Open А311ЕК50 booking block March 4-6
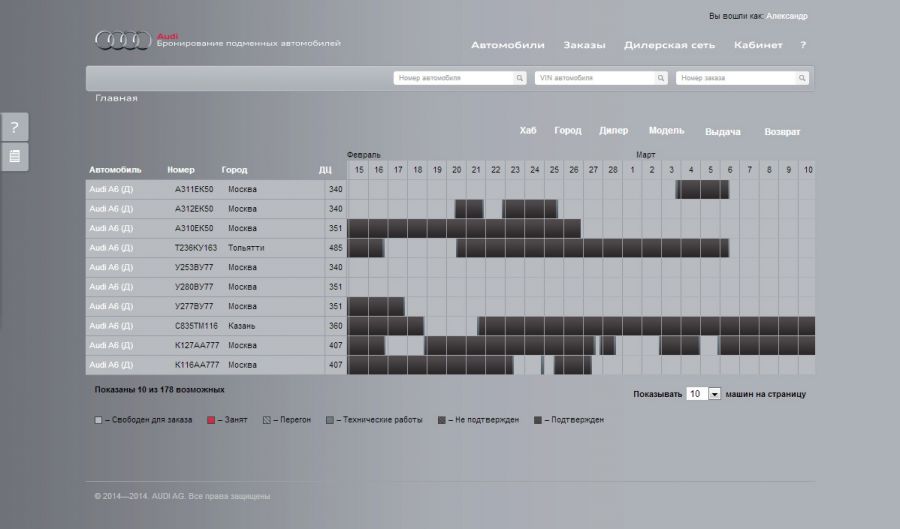The height and width of the screenshot is (529, 900). [703, 189]
